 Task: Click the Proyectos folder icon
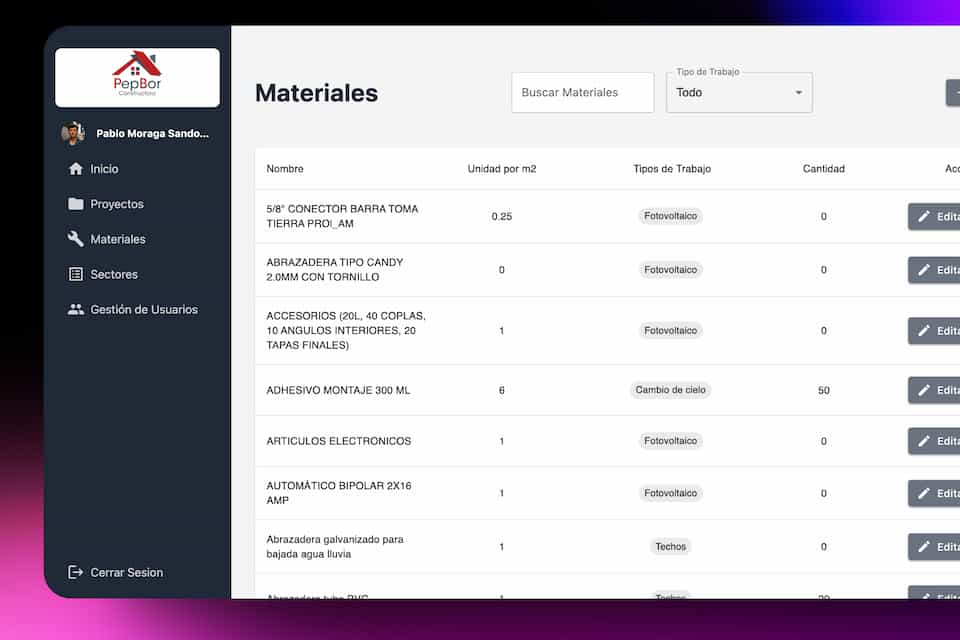(x=74, y=203)
